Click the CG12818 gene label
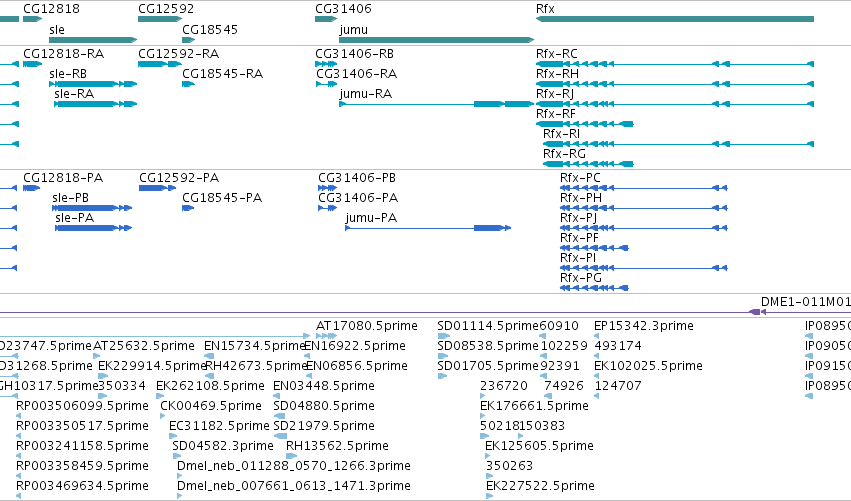 pyautogui.click(x=52, y=9)
